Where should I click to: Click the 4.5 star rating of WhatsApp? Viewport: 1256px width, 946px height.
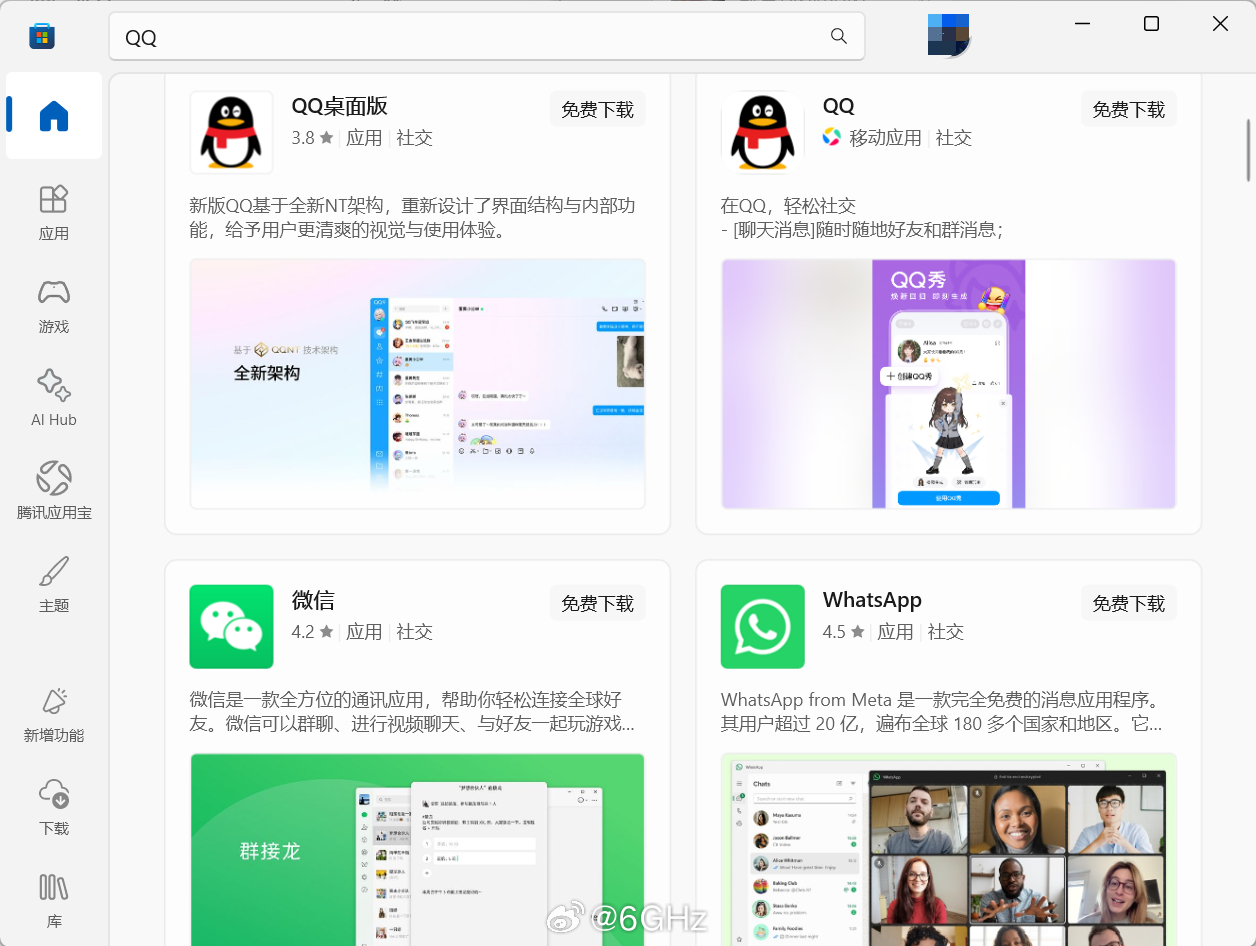[843, 631]
